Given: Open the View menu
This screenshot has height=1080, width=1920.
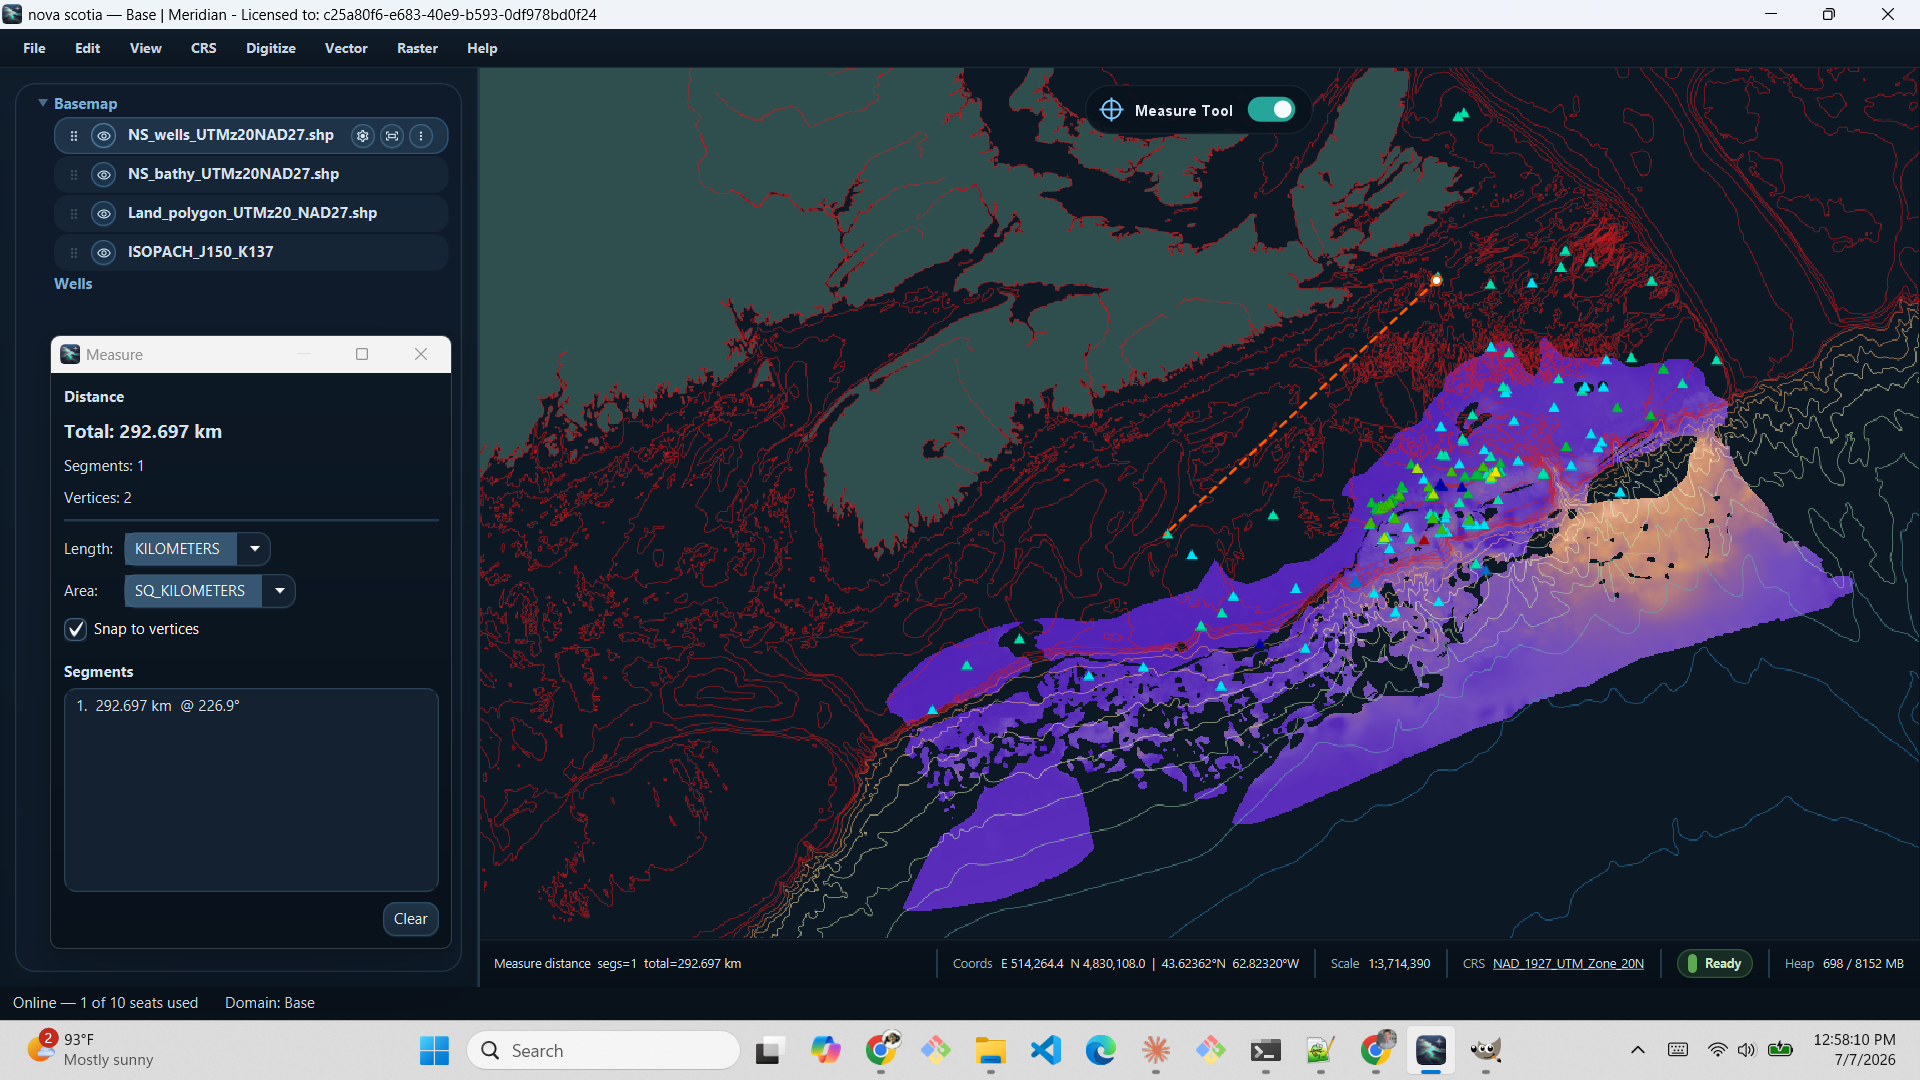Looking at the screenshot, I should 145,48.
